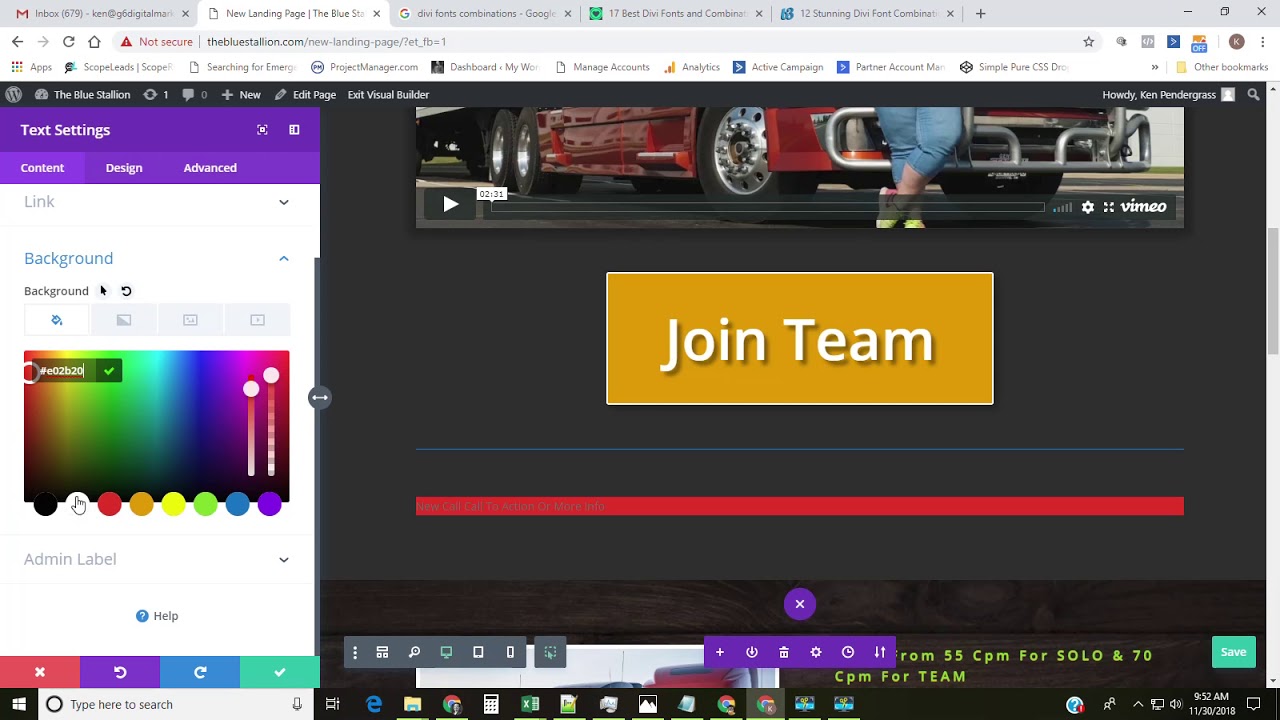Open the Help link
Image resolution: width=1280 pixels, height=720 pixels.
pyautogui.click(x=157, y=616)
